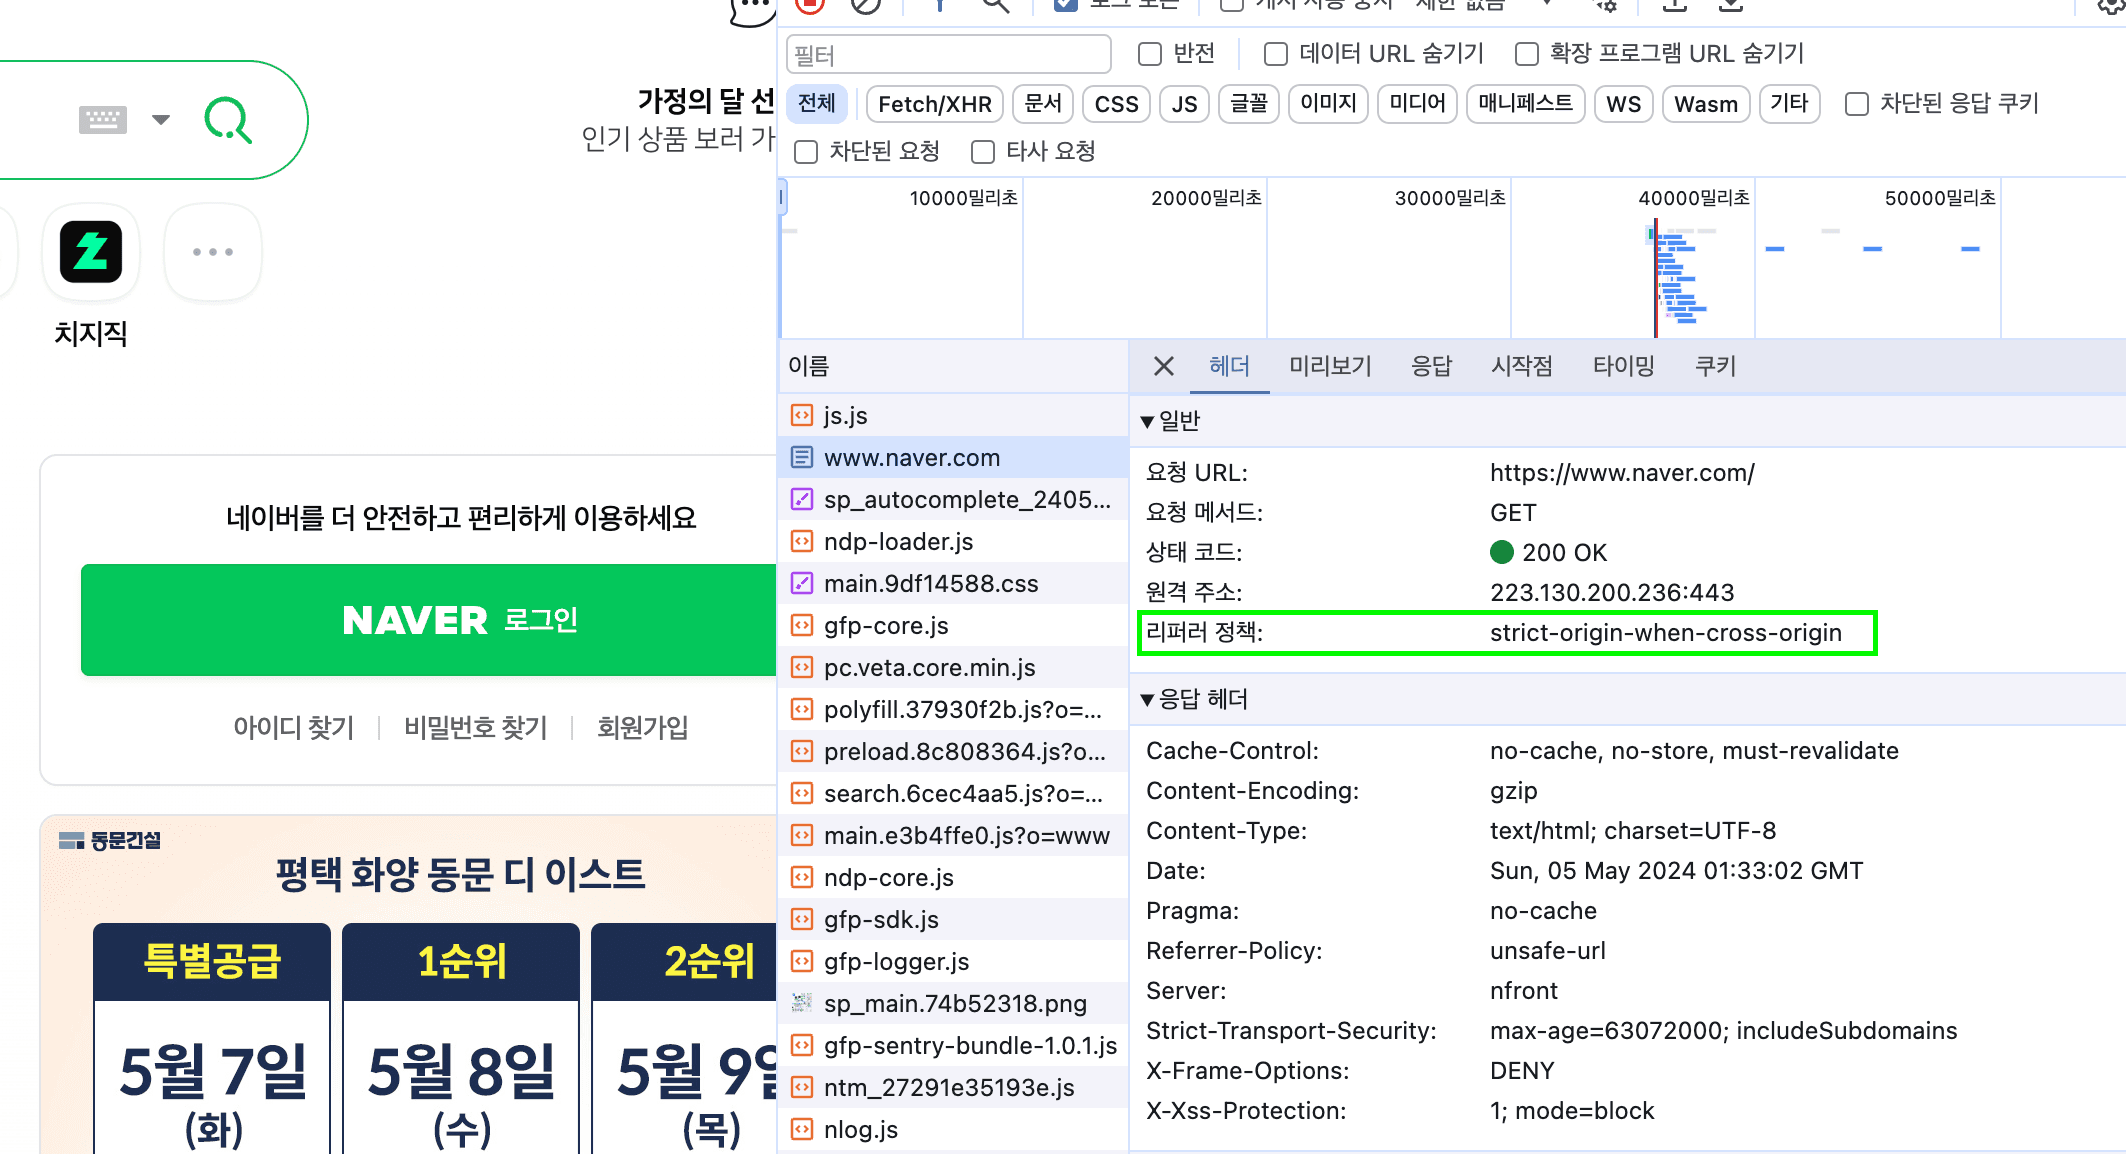The width and height of the screenshot is (2126, 1154).
Task: Switch to the 타이밍 tab
Action: (x=1623, y=366)
